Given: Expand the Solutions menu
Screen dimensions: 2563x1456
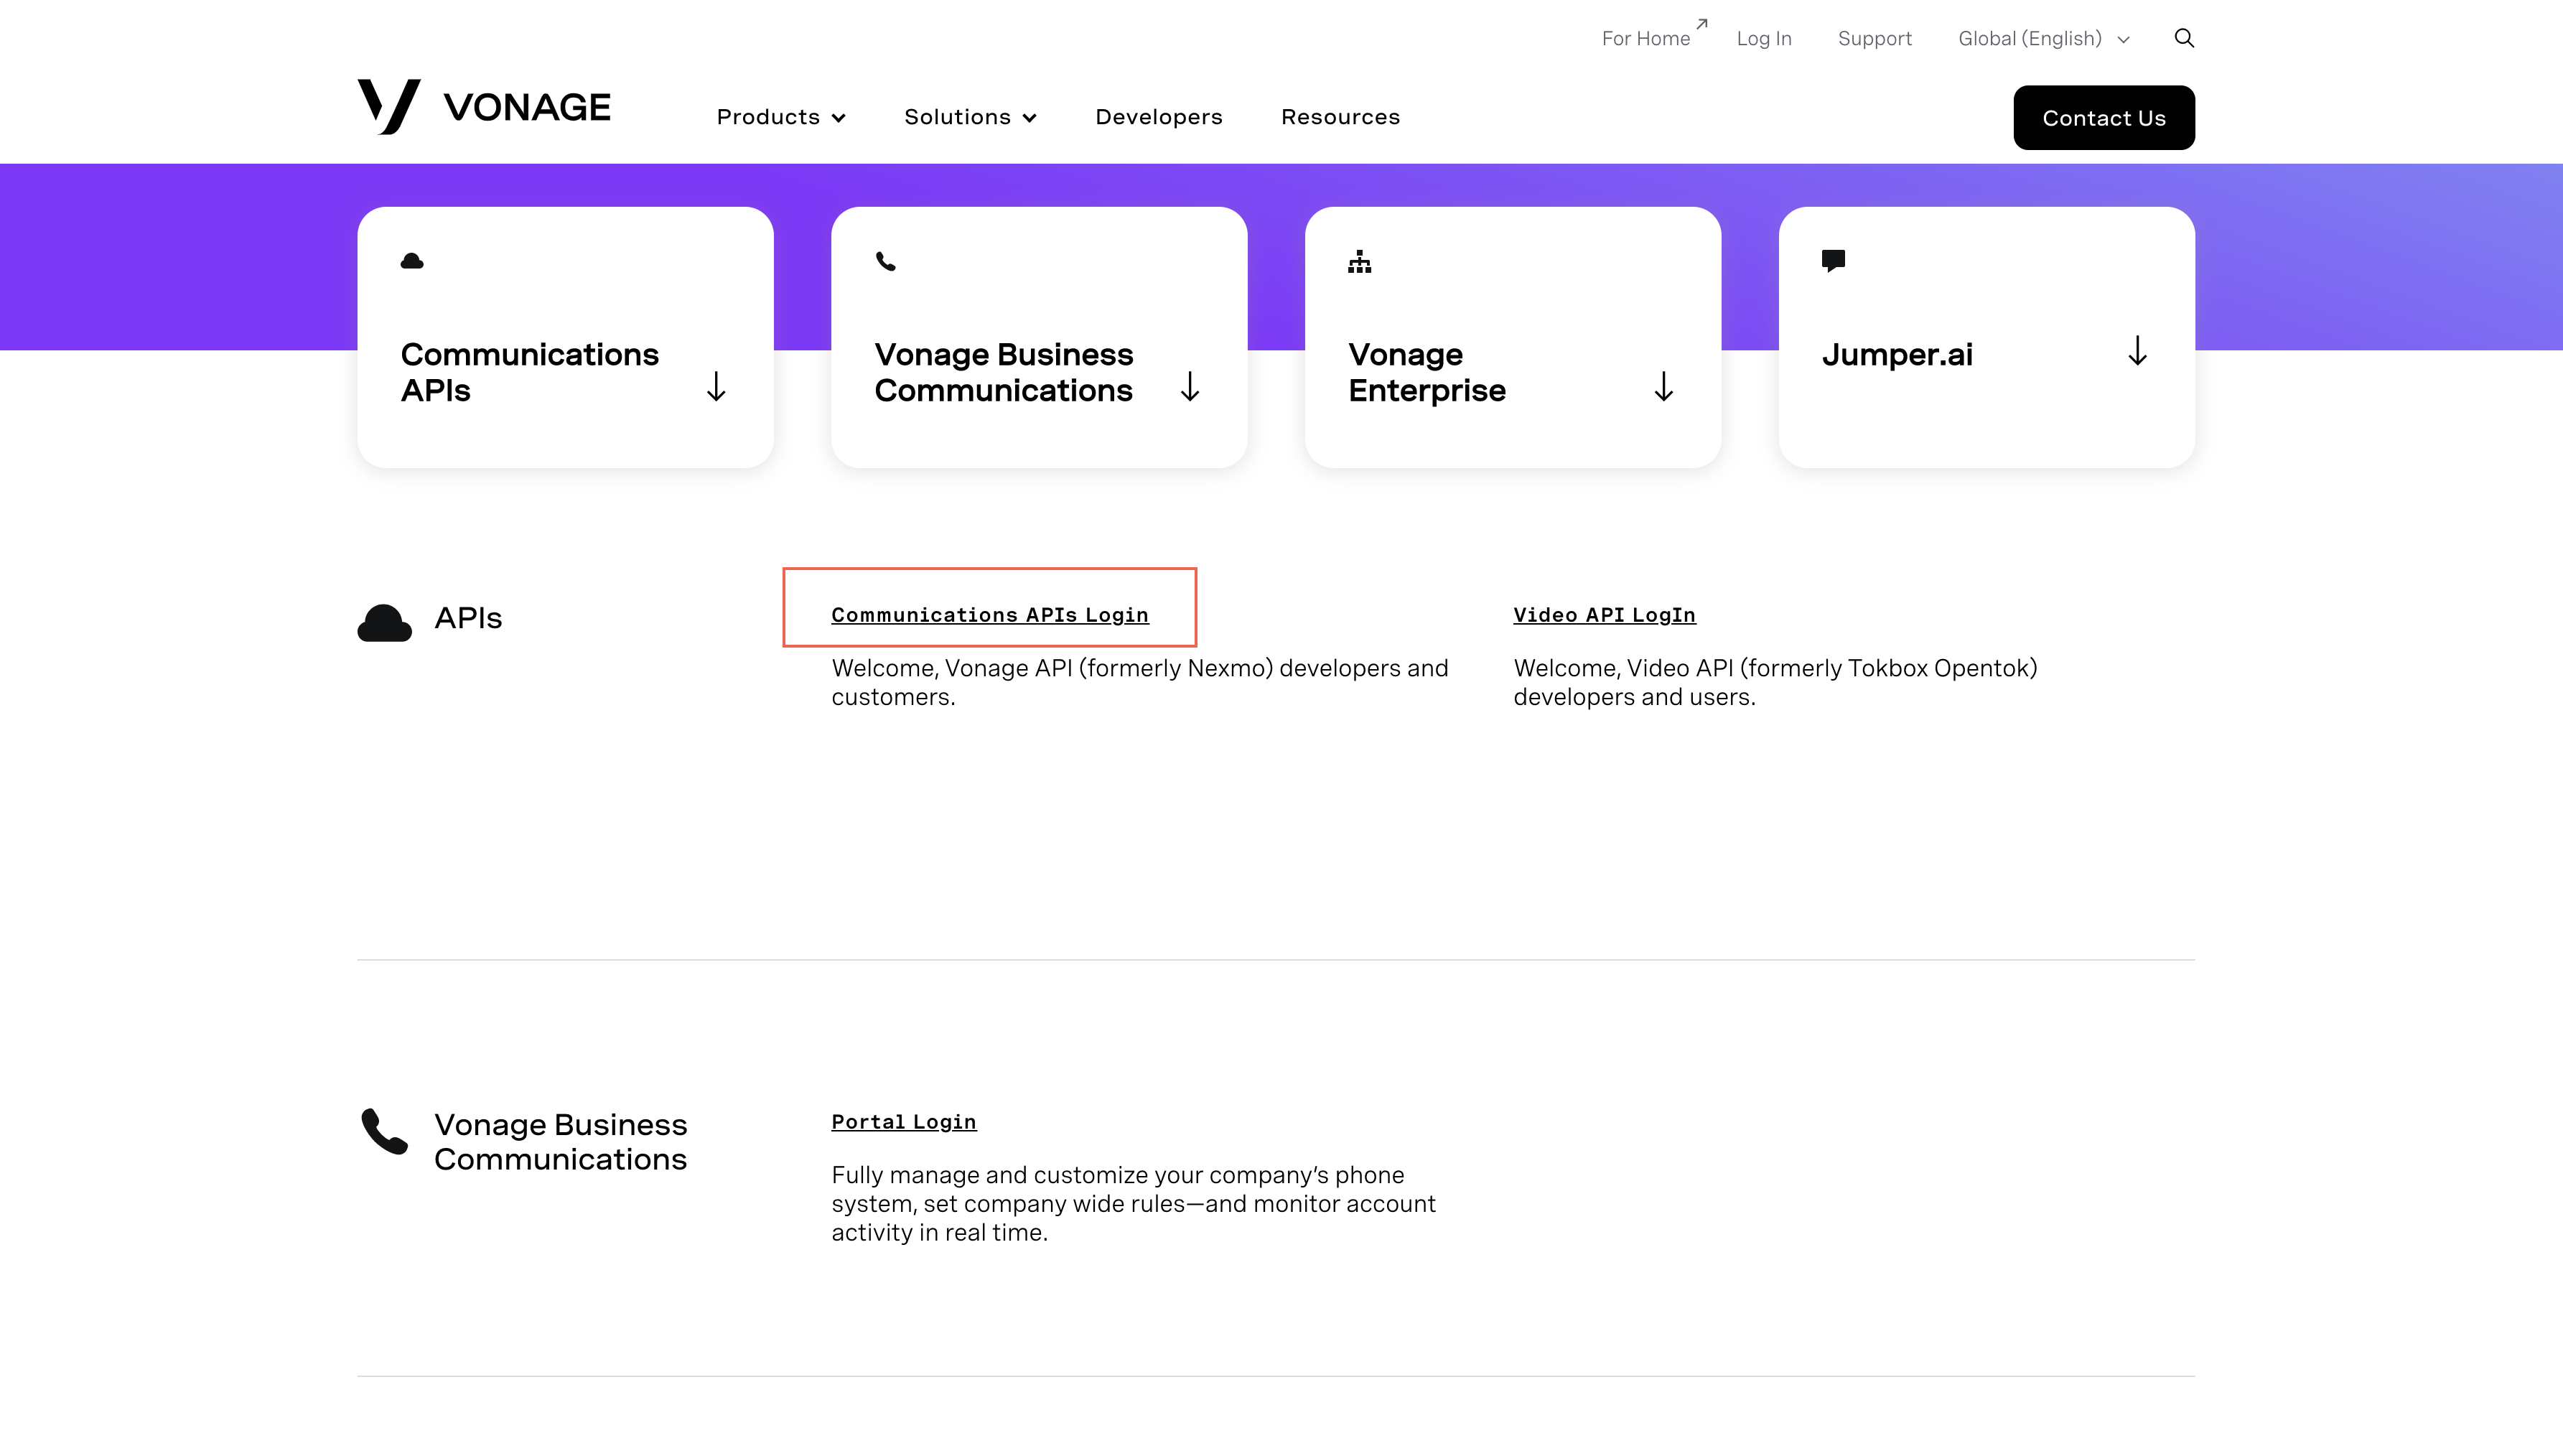Looking at the screenshot, I should tap(970, 117).
